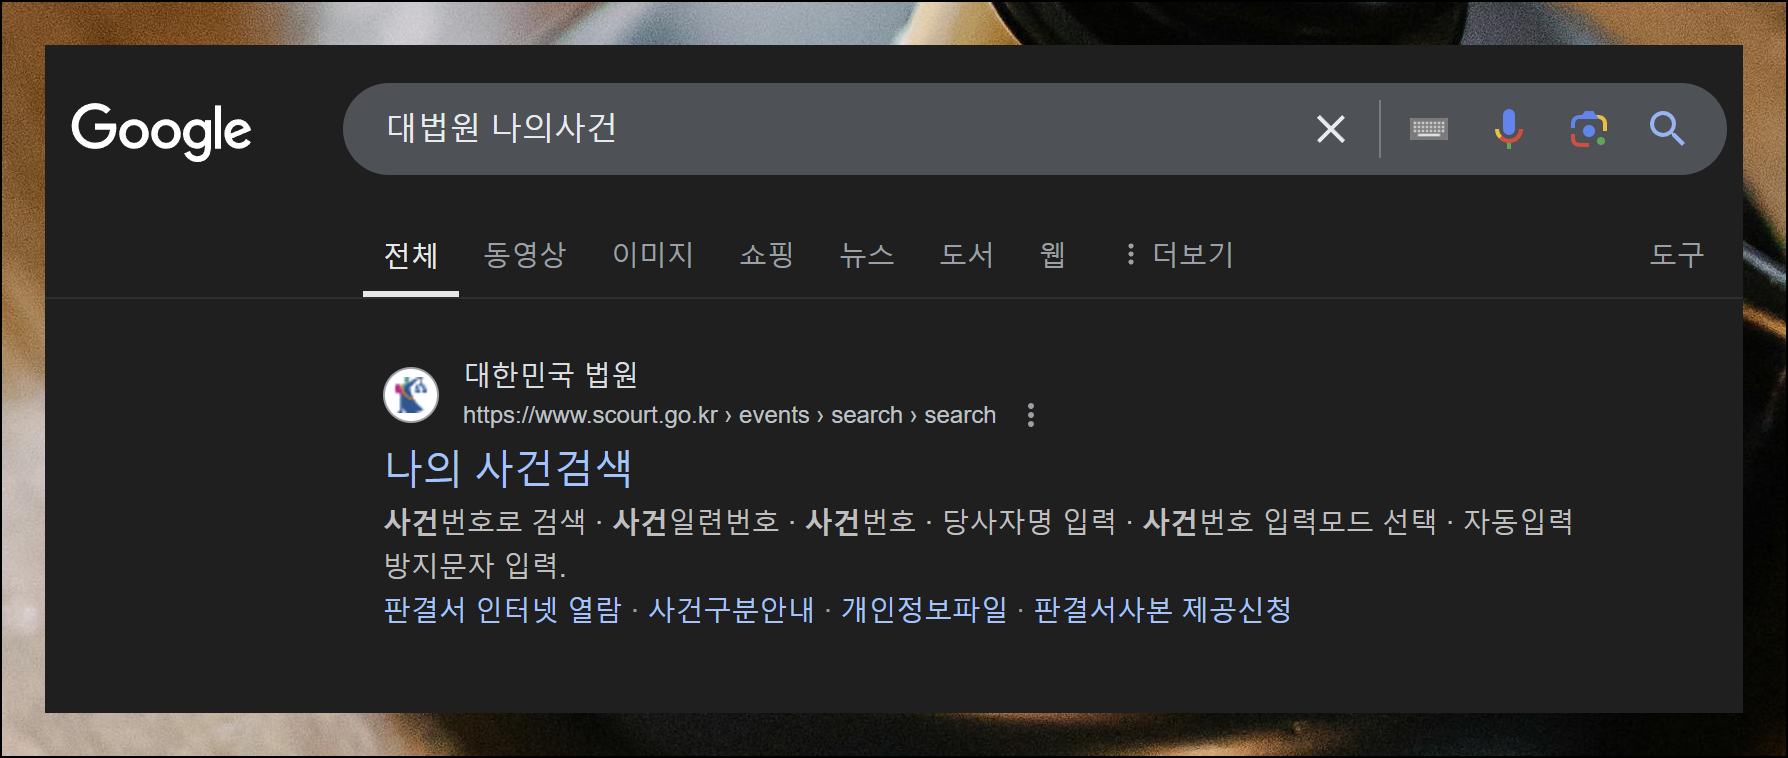Open the 판결서 인터넷 열람 sitelink
Screen dimensions: 1788x758
point(503,610)
